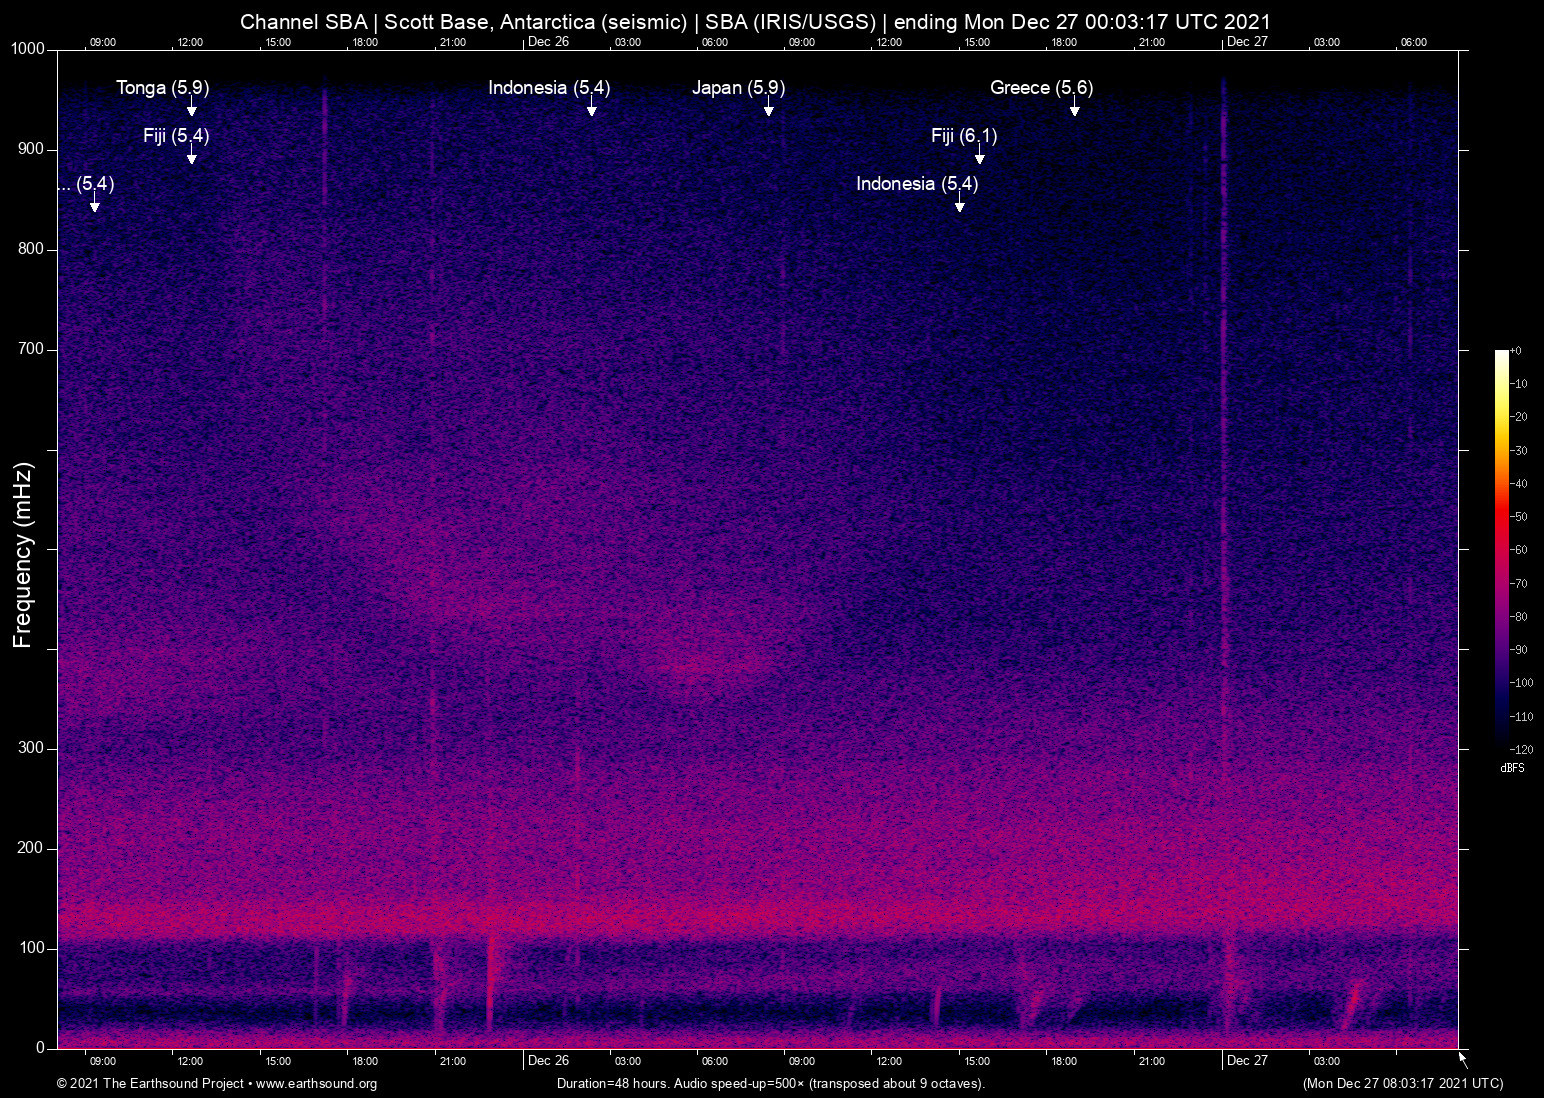Viewport: 1544px width, 1098px height.
Task: Click the arrow under Tonga (5.9)
Action: coord(191,109)
